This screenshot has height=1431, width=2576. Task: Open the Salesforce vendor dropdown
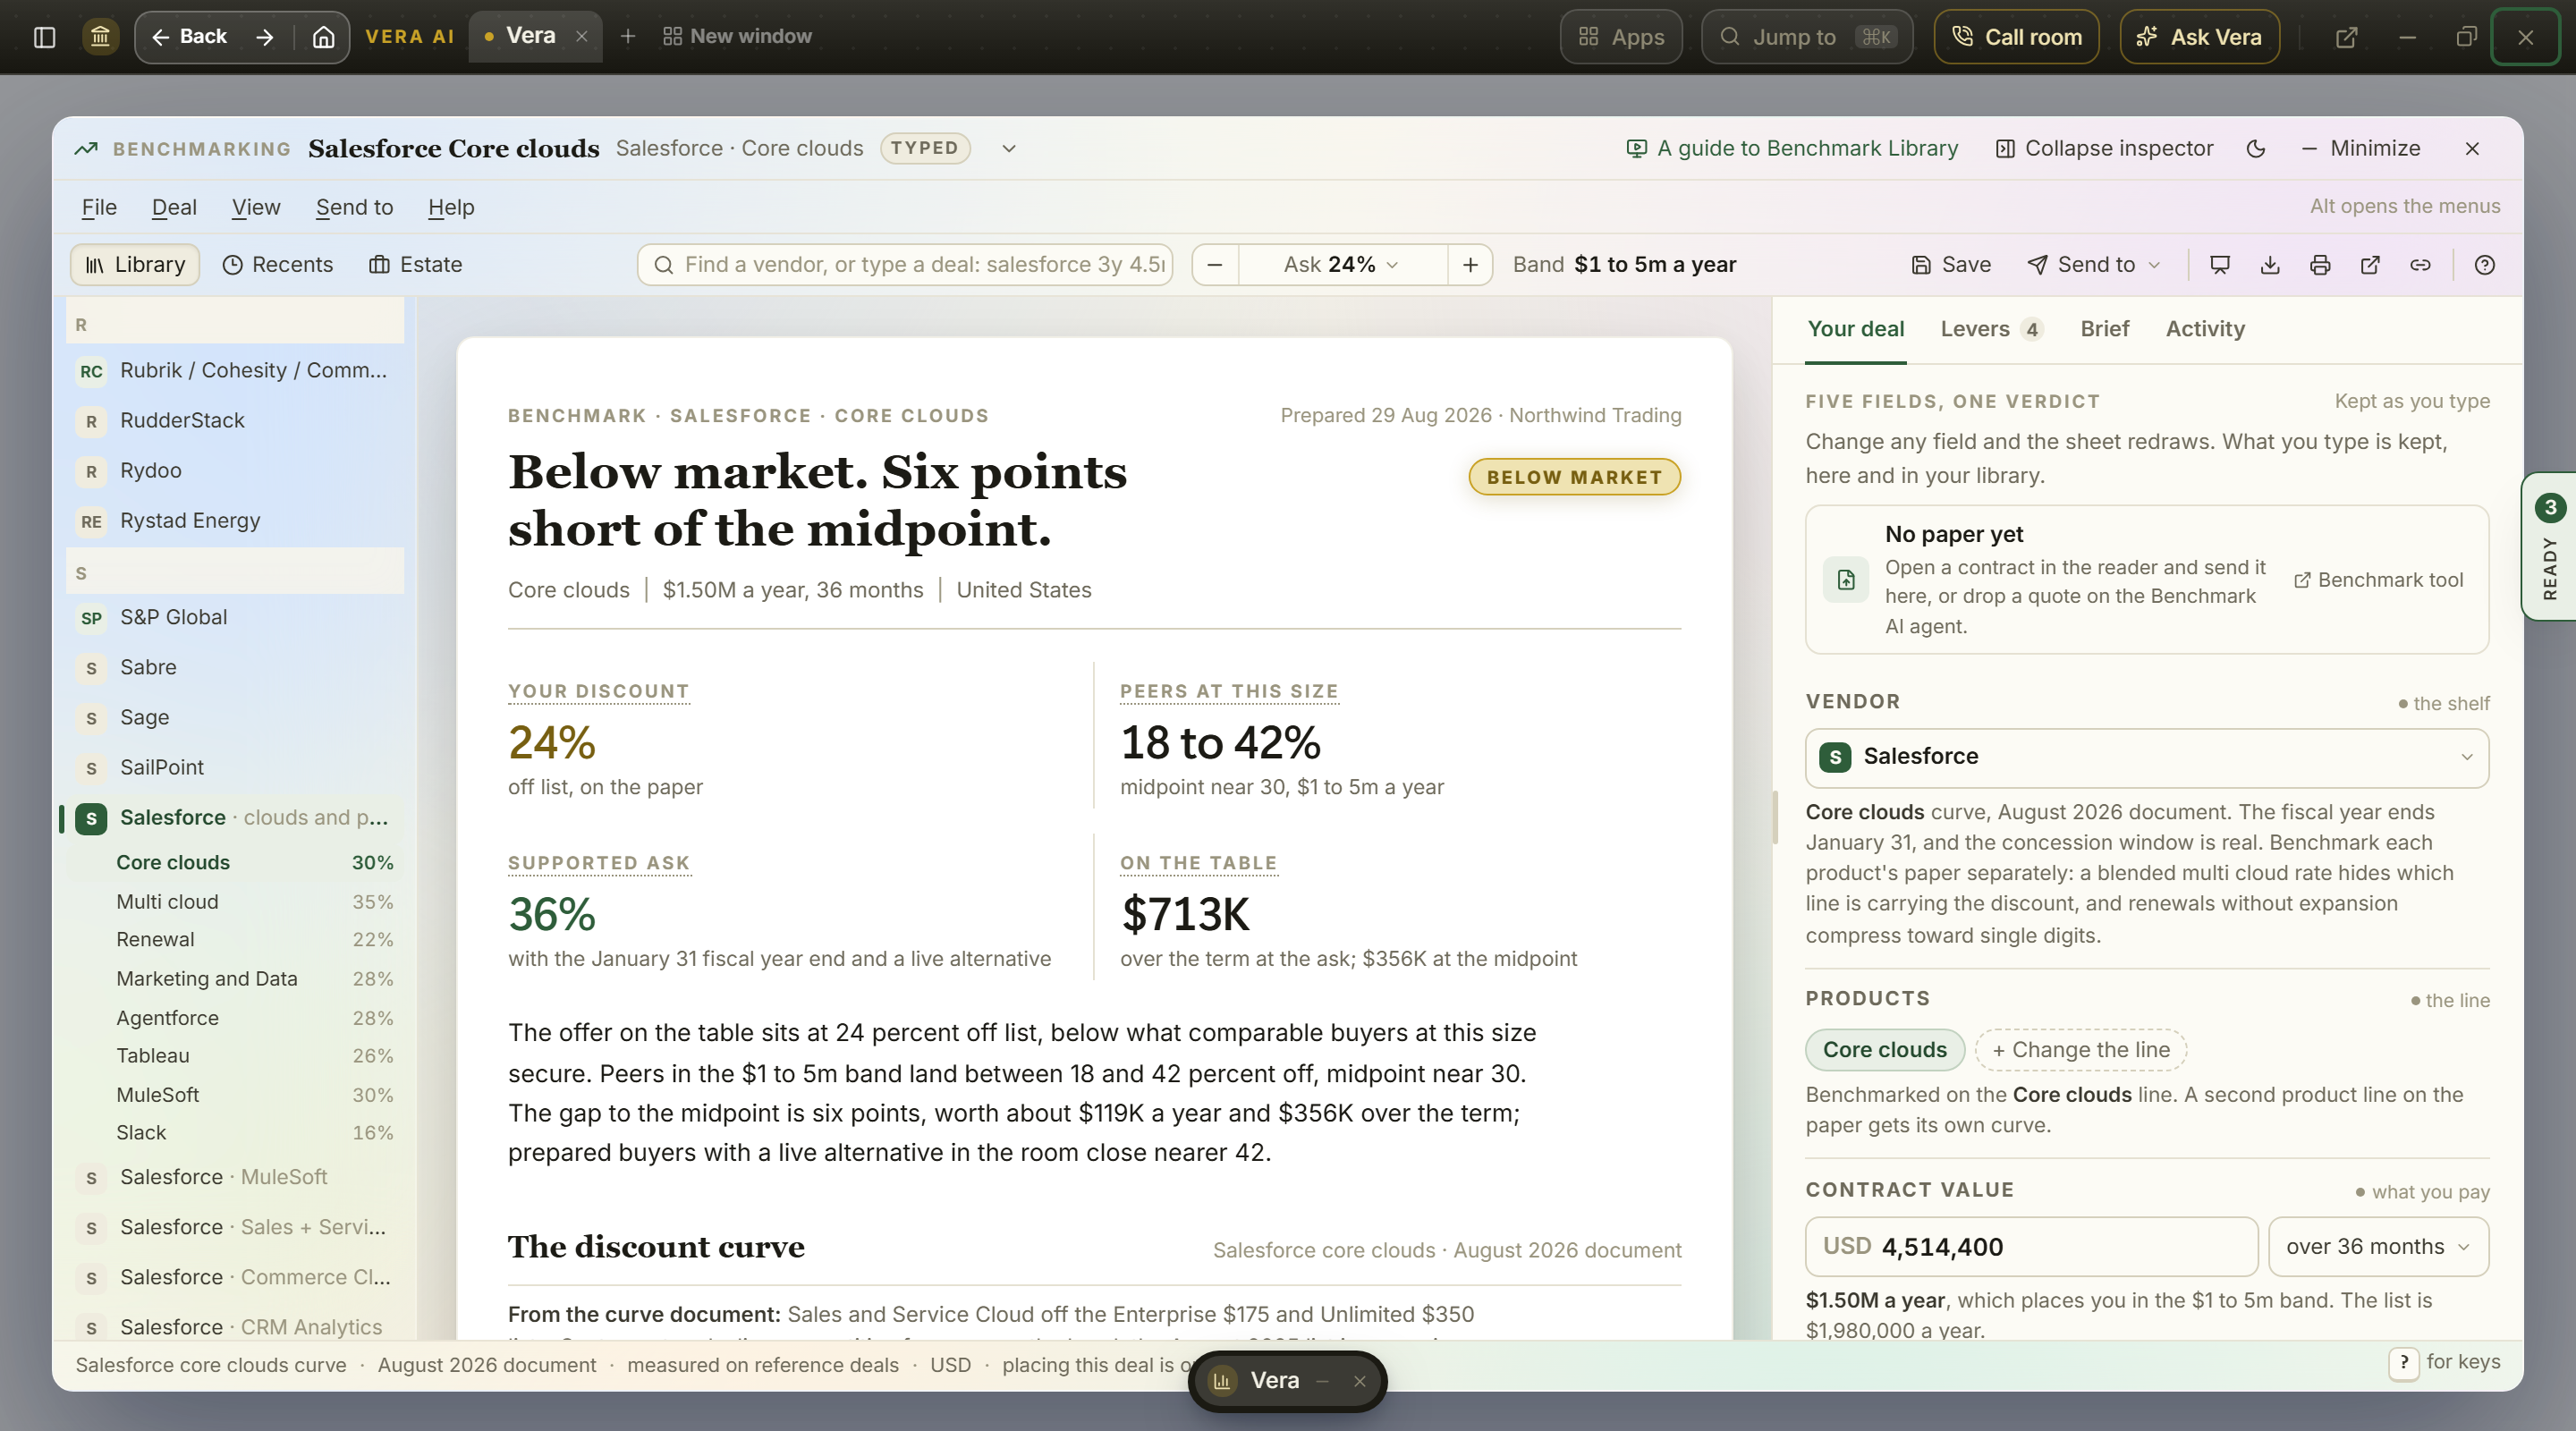tap(2147, 757)
